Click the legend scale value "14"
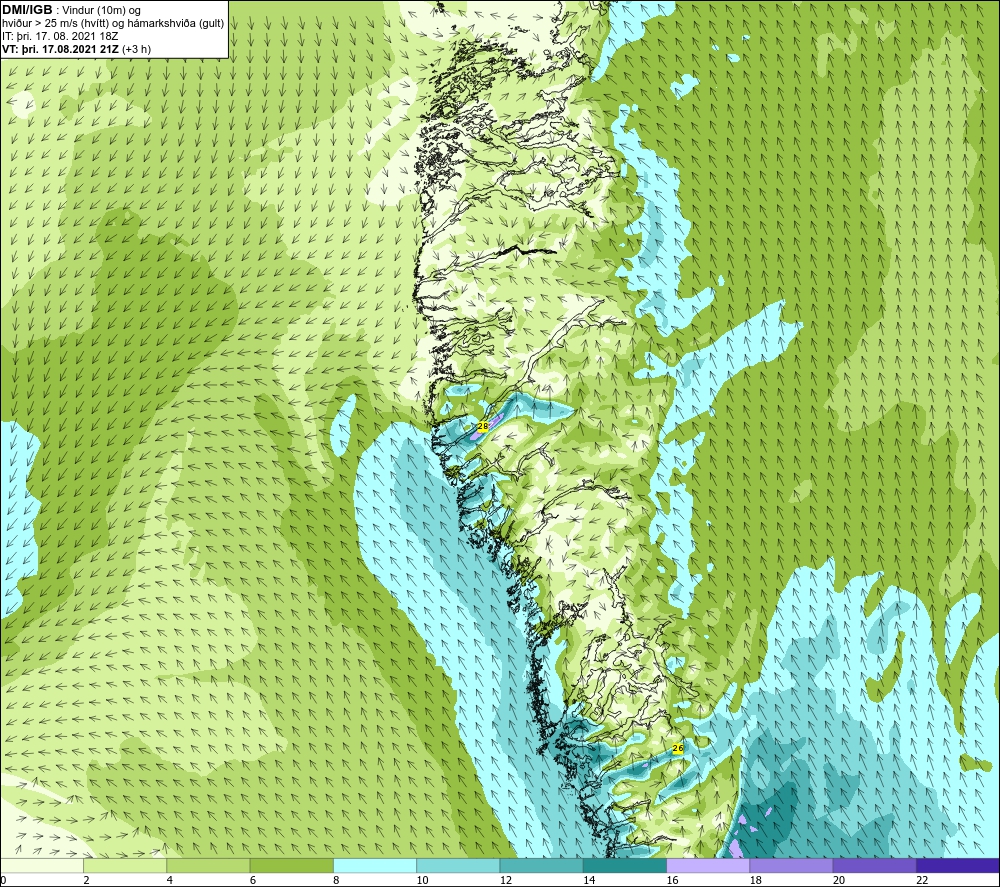The image size is (1000, 887). (589, 880)
